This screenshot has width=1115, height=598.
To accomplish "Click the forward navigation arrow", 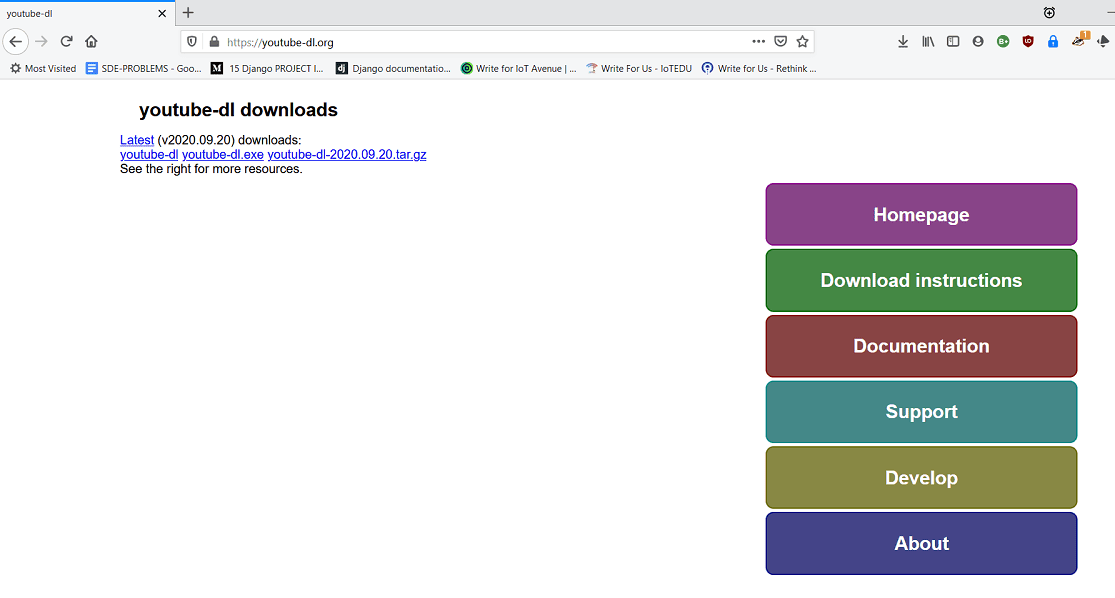I will [41, 41].
